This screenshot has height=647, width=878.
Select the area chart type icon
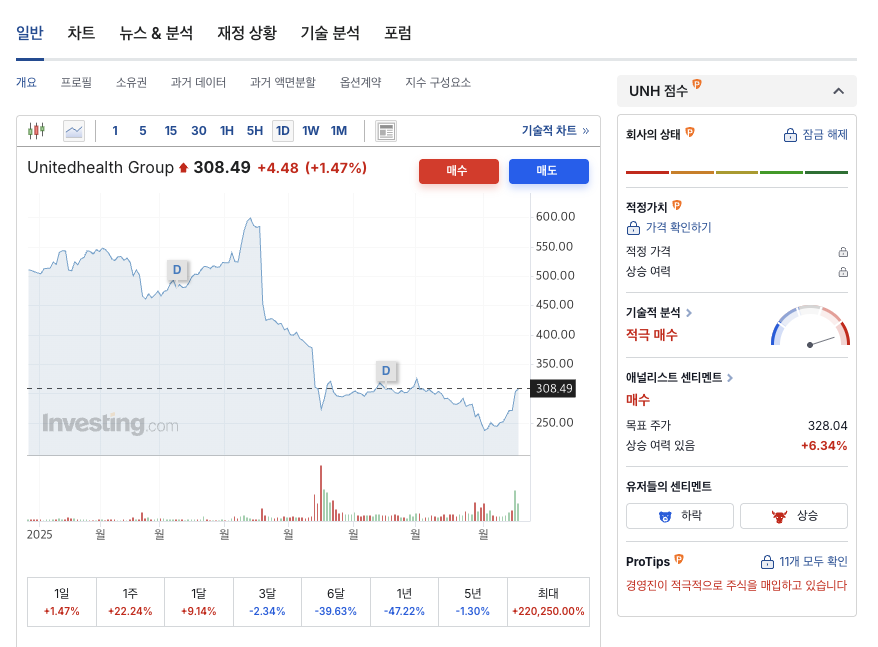tap(74, 130)
